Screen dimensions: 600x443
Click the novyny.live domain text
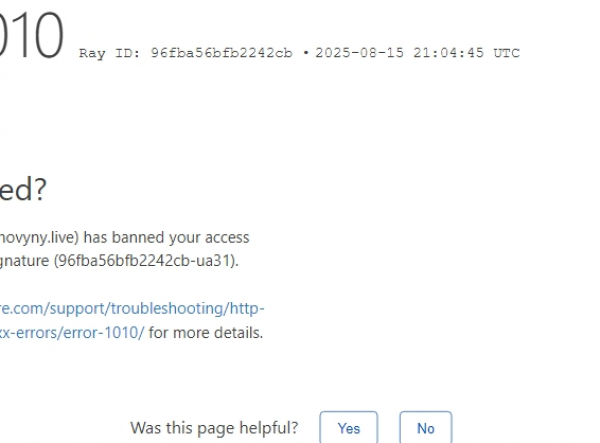(37, 238)
